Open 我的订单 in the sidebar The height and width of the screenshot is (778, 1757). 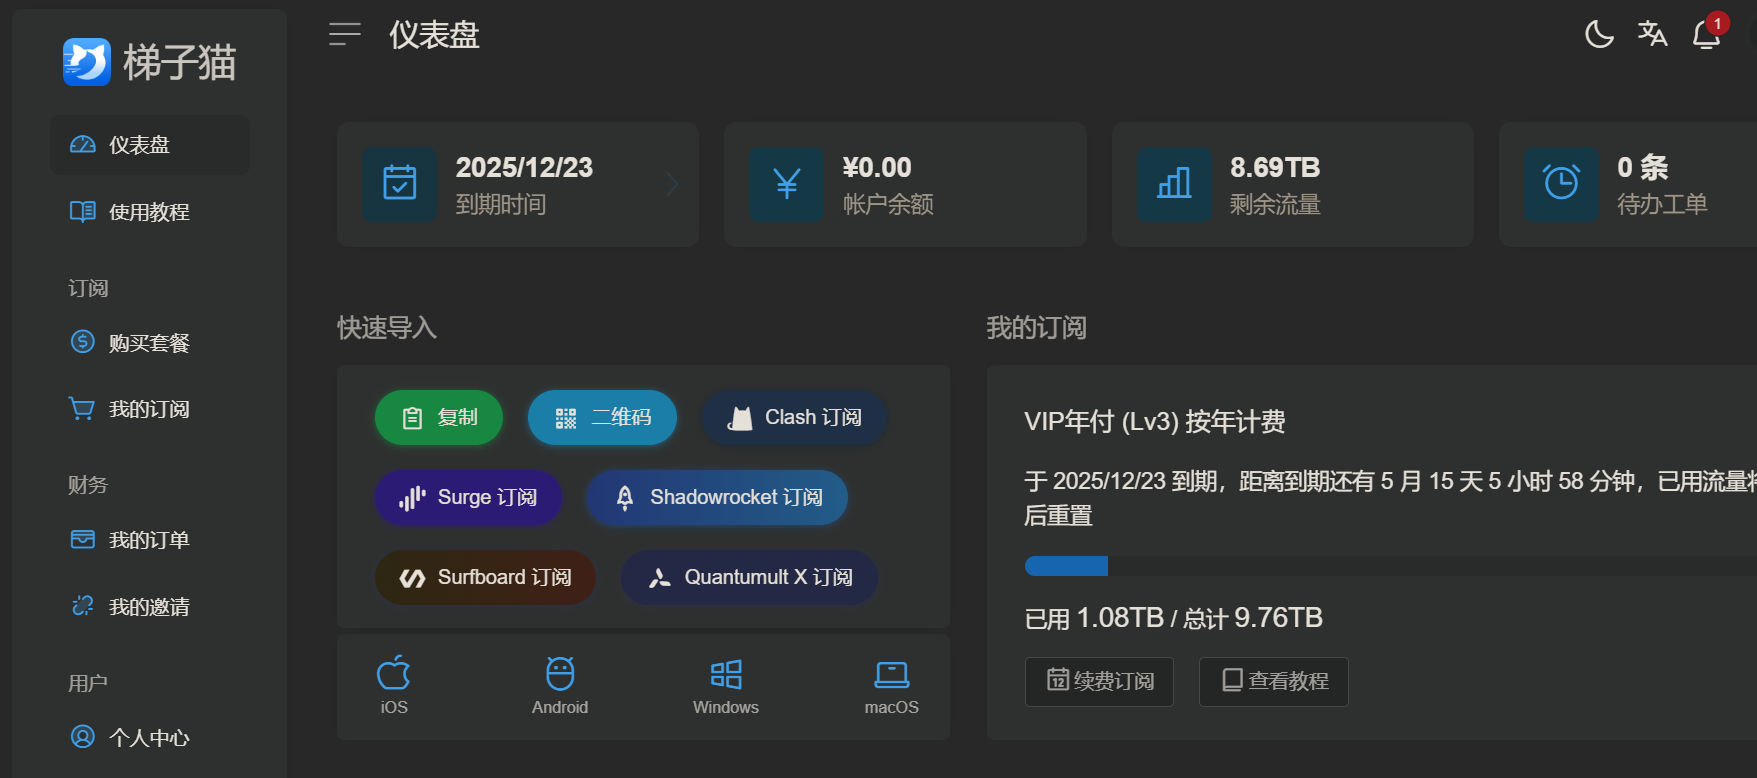coord(150,540)
